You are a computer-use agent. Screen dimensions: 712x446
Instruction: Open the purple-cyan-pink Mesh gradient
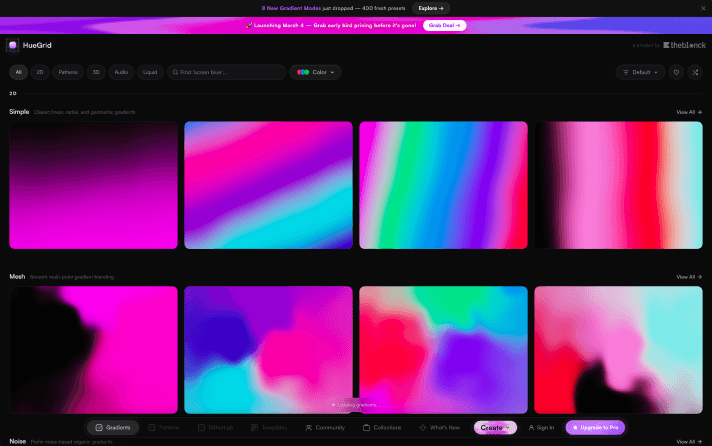click(268, 350)
